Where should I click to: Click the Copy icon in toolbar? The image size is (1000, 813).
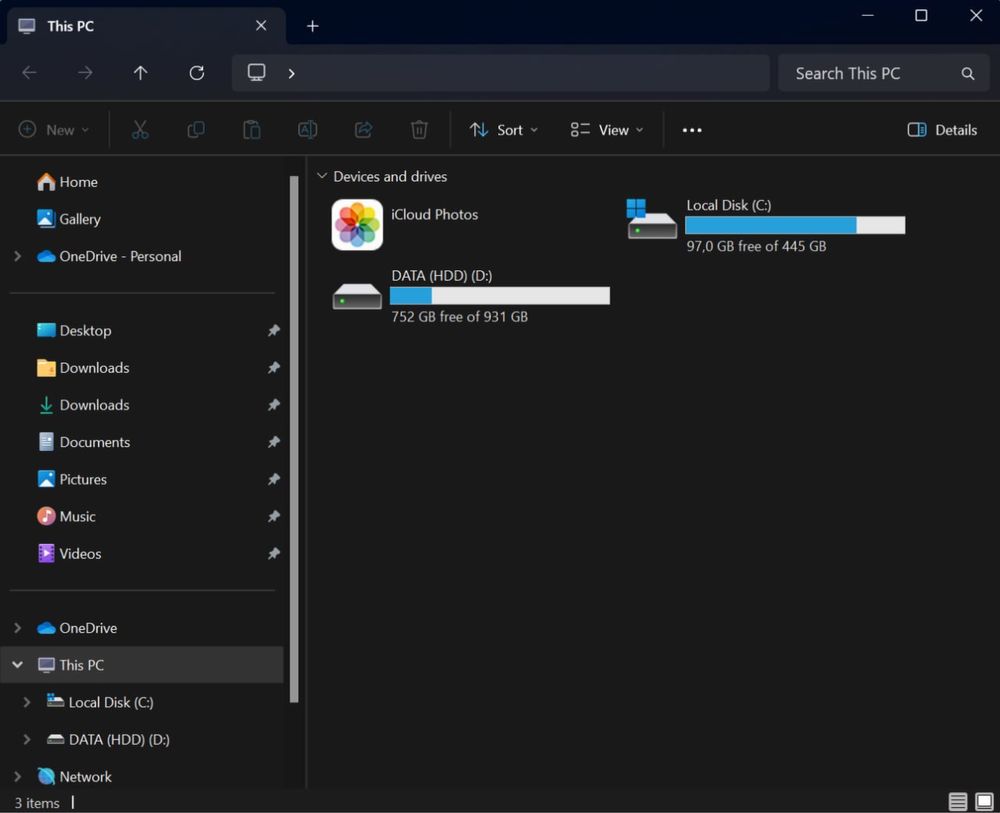(196, 130)
